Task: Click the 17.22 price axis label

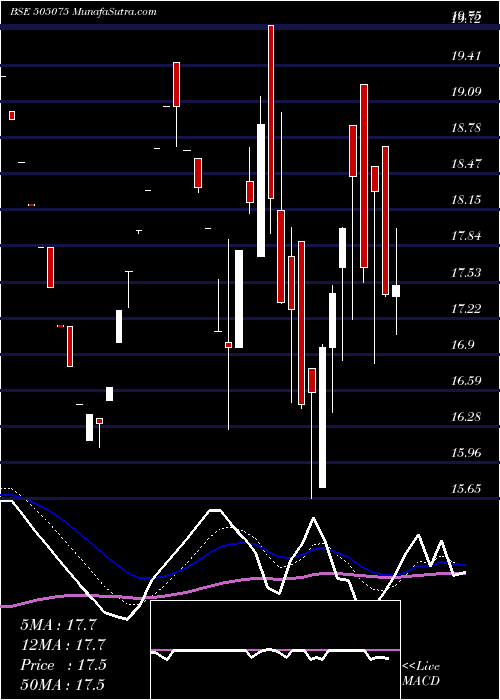Action: pos(467,308)
